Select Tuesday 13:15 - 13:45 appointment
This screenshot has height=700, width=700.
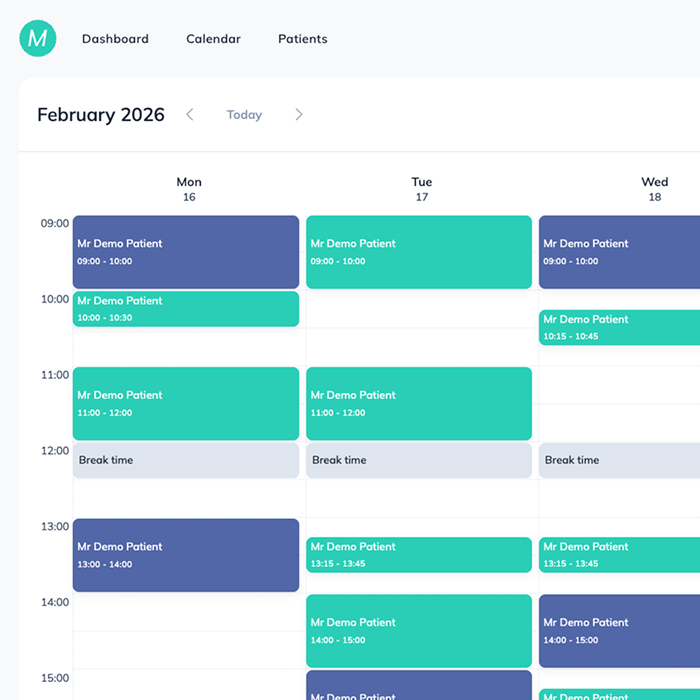point(419,555)
